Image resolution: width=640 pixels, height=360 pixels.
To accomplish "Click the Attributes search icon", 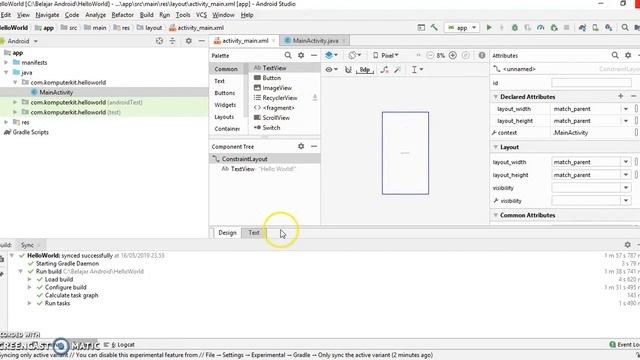I will pyautogui.click(x=615, y=55).
